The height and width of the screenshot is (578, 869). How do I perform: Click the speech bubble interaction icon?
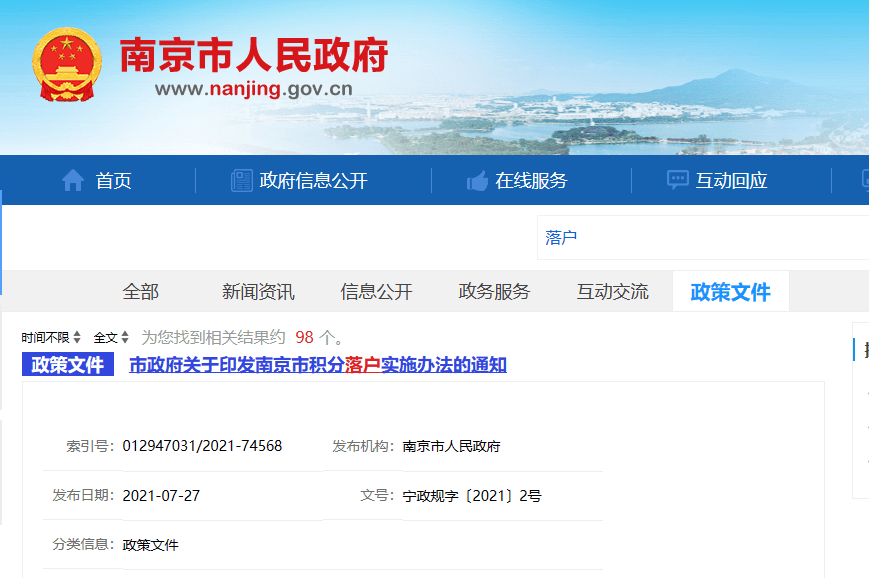pos(677,181)
